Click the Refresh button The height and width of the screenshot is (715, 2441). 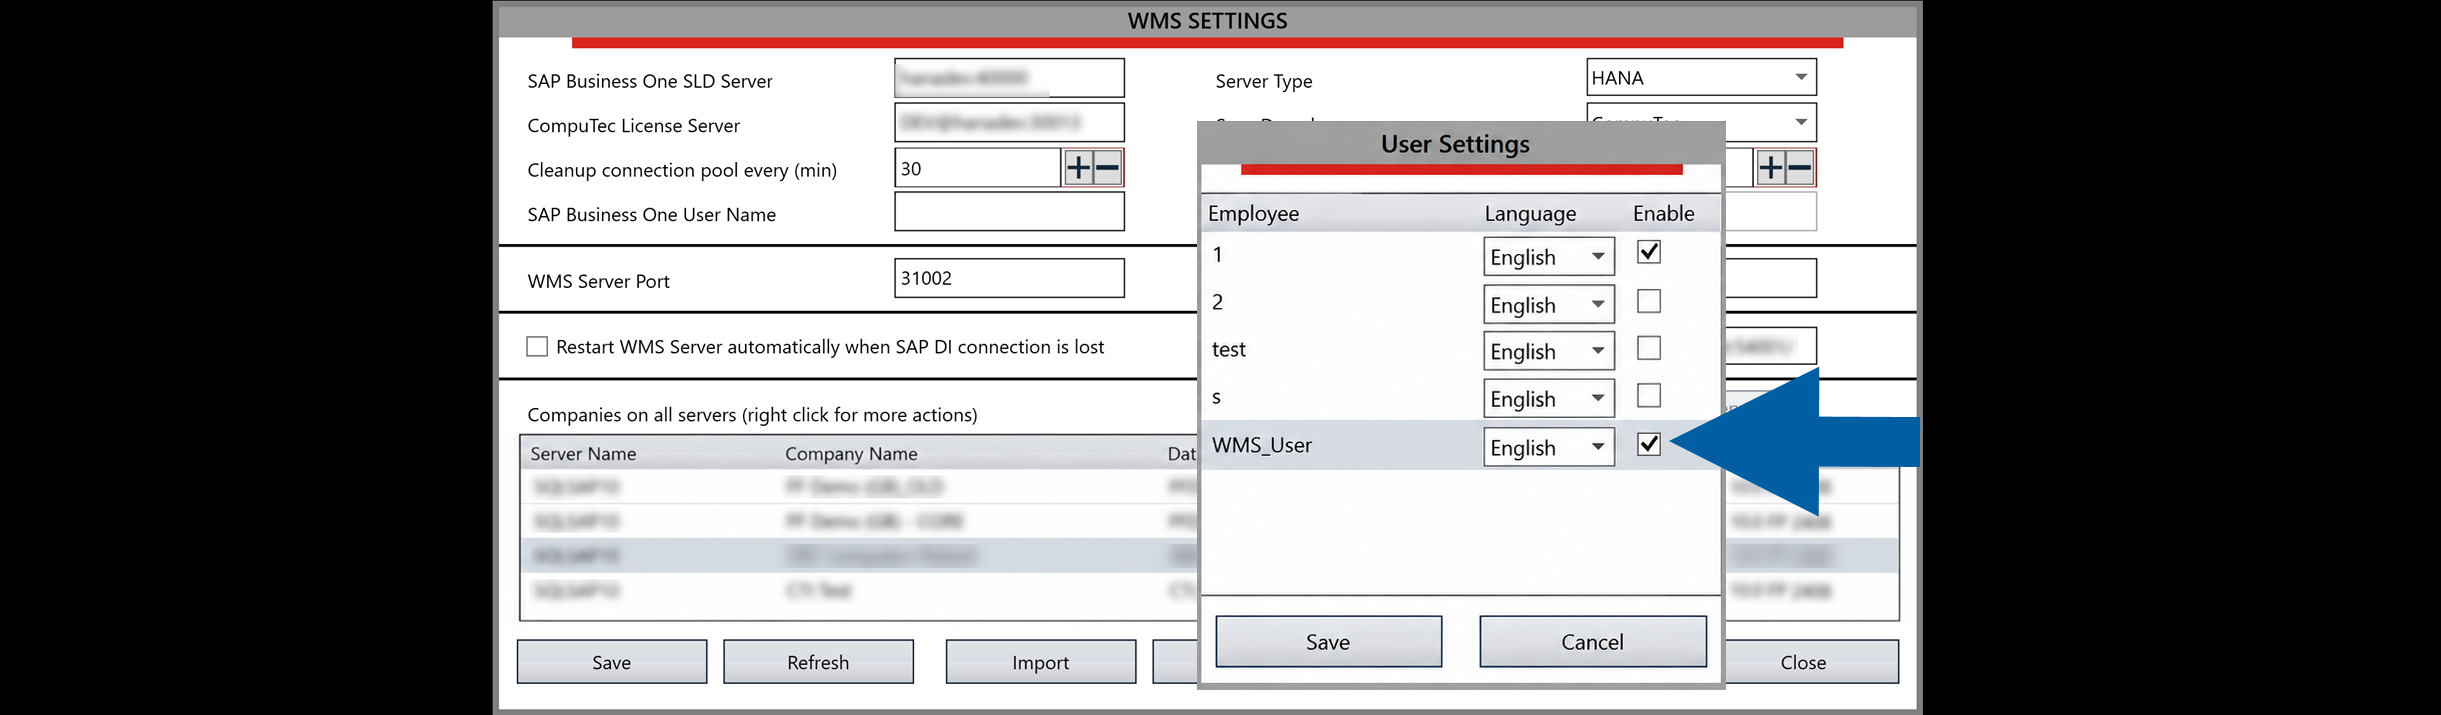click(818, 662)
